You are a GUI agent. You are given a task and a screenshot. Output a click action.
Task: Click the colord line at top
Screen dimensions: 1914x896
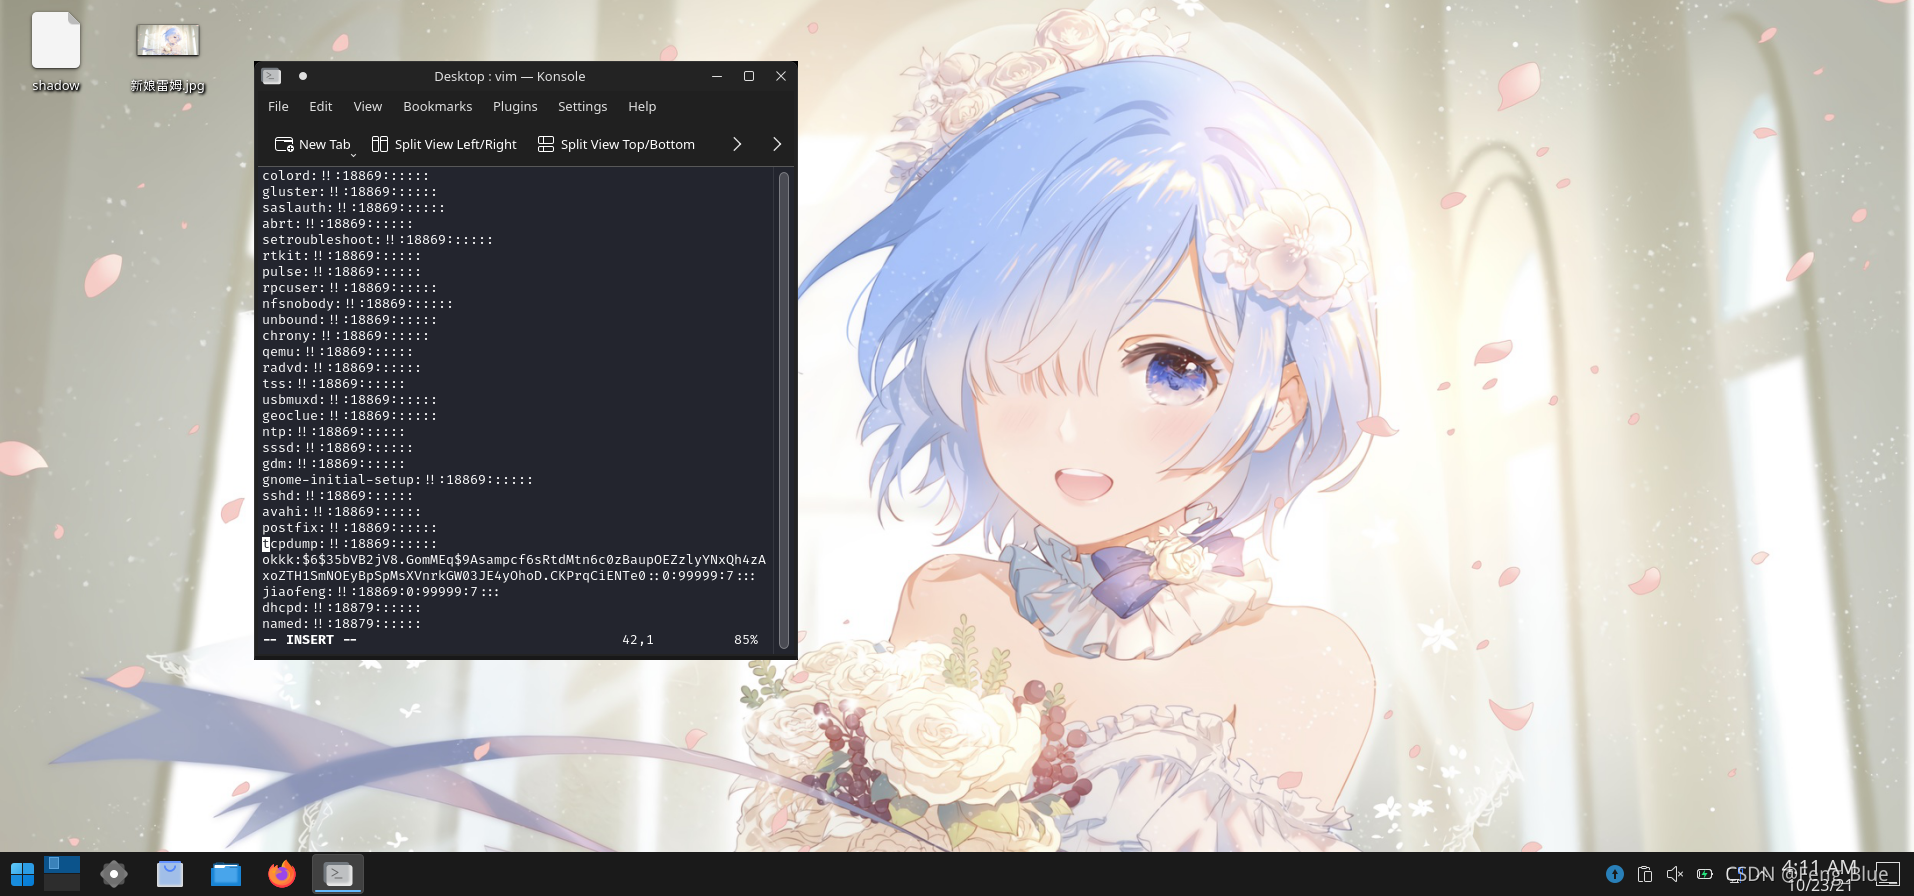click(345, 176)
